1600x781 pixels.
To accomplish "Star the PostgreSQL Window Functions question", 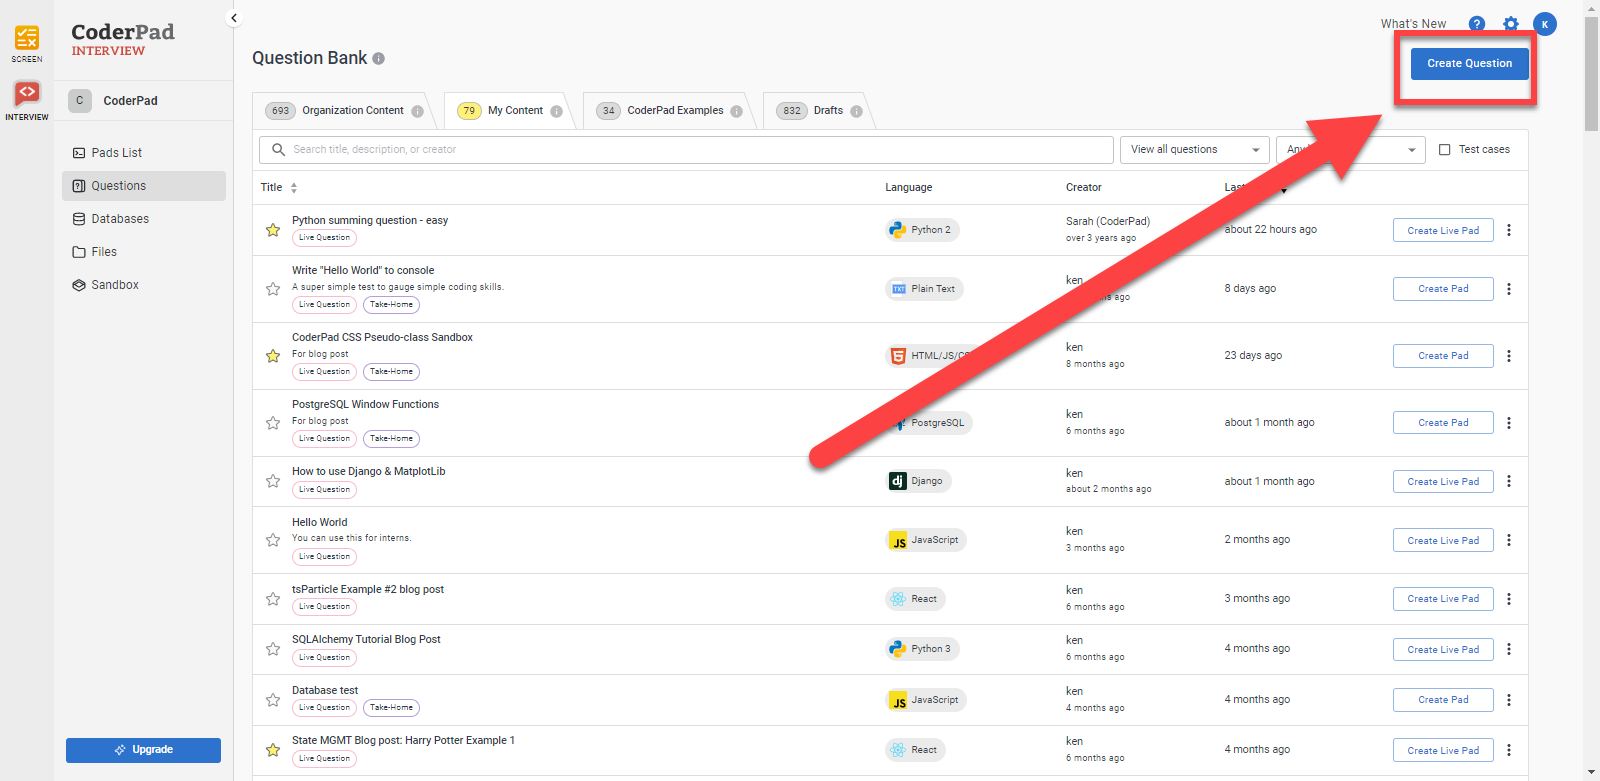I will click(x=273, y=423).
